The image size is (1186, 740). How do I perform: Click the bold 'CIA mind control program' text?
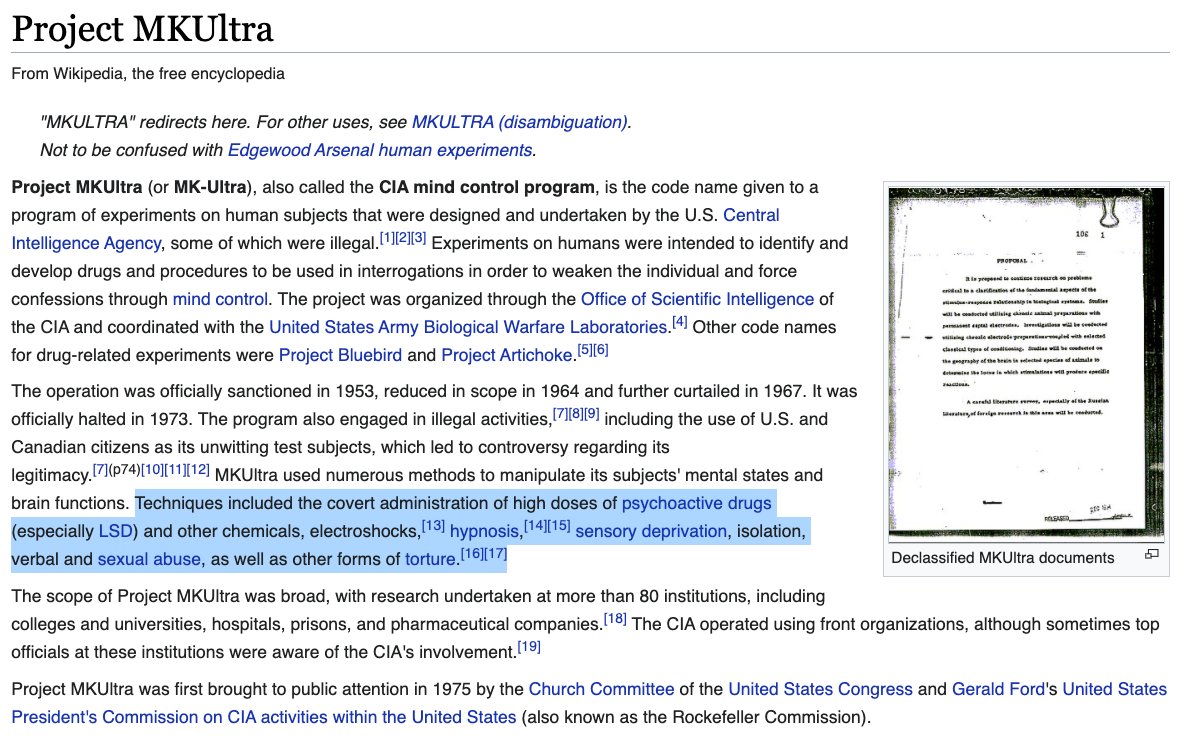coord(487,187)
